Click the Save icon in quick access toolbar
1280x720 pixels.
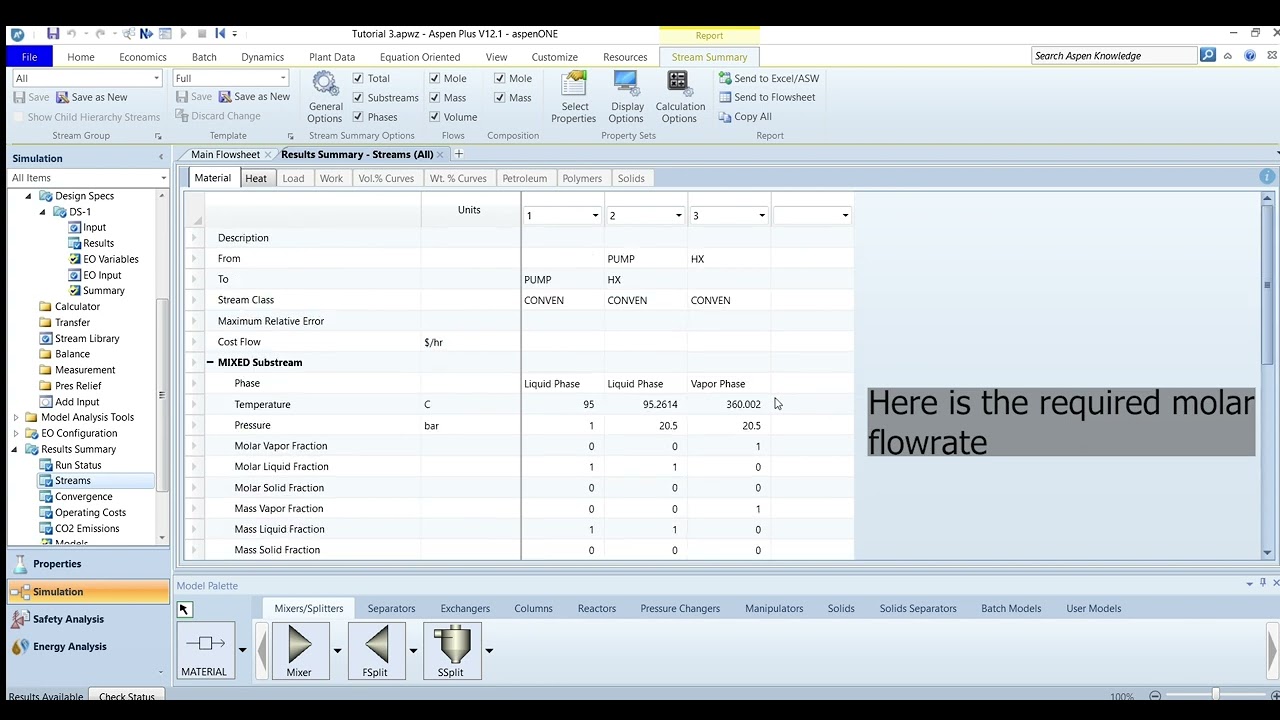[53, 34]
